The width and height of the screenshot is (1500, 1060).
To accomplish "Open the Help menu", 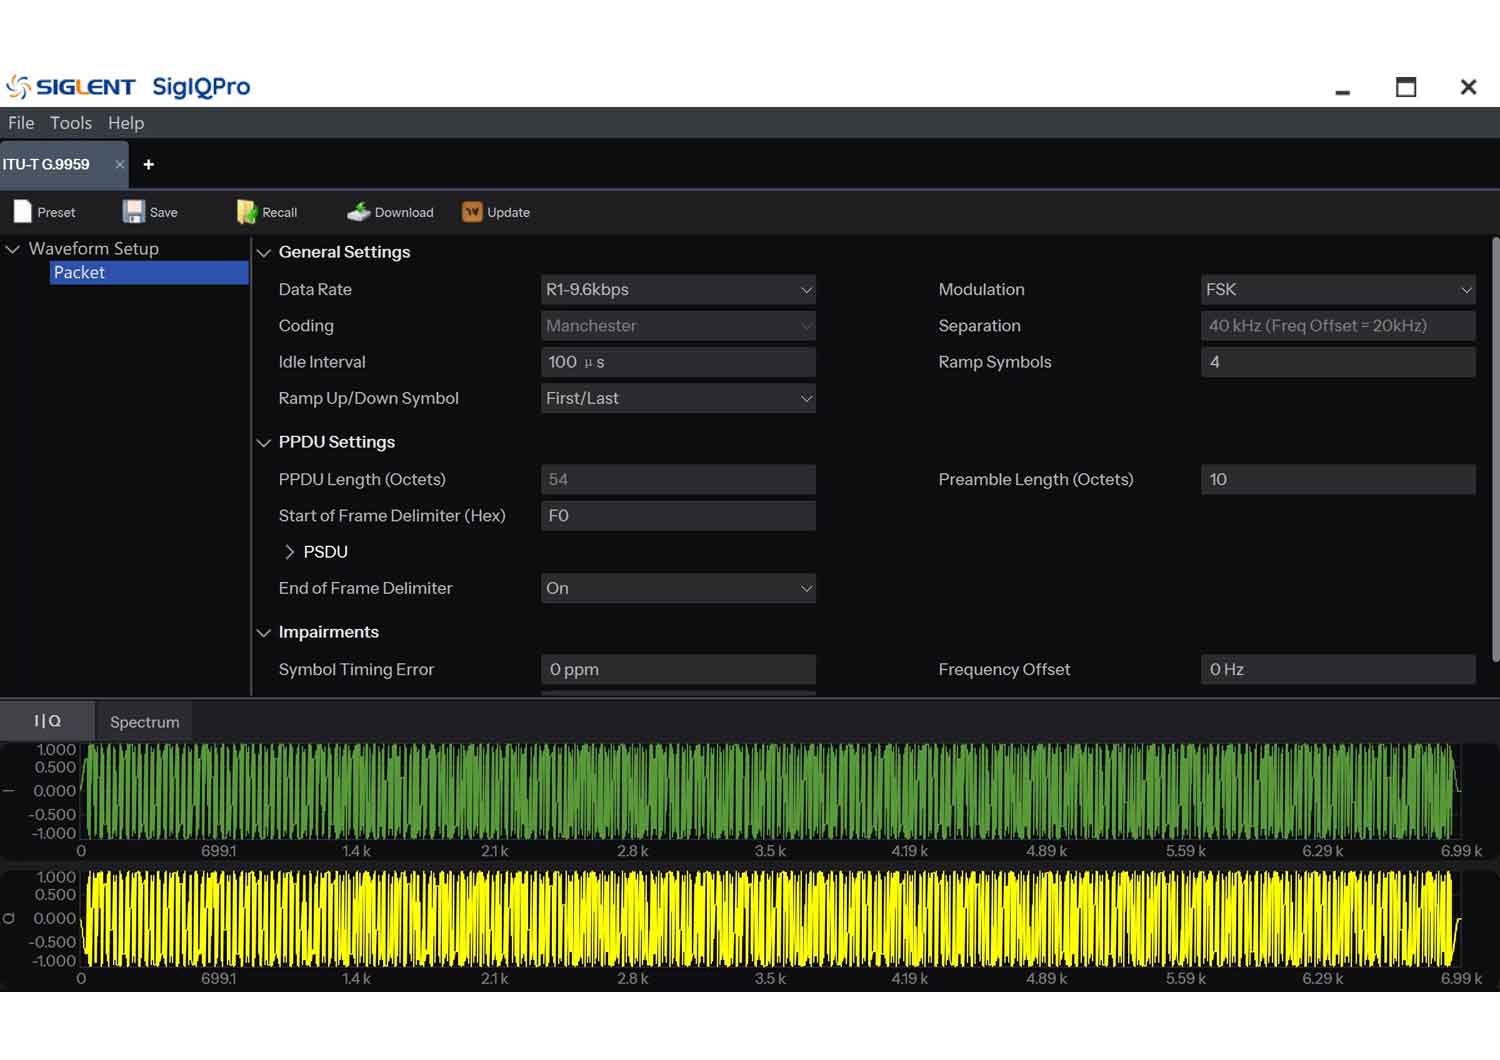I will [126, 123].
